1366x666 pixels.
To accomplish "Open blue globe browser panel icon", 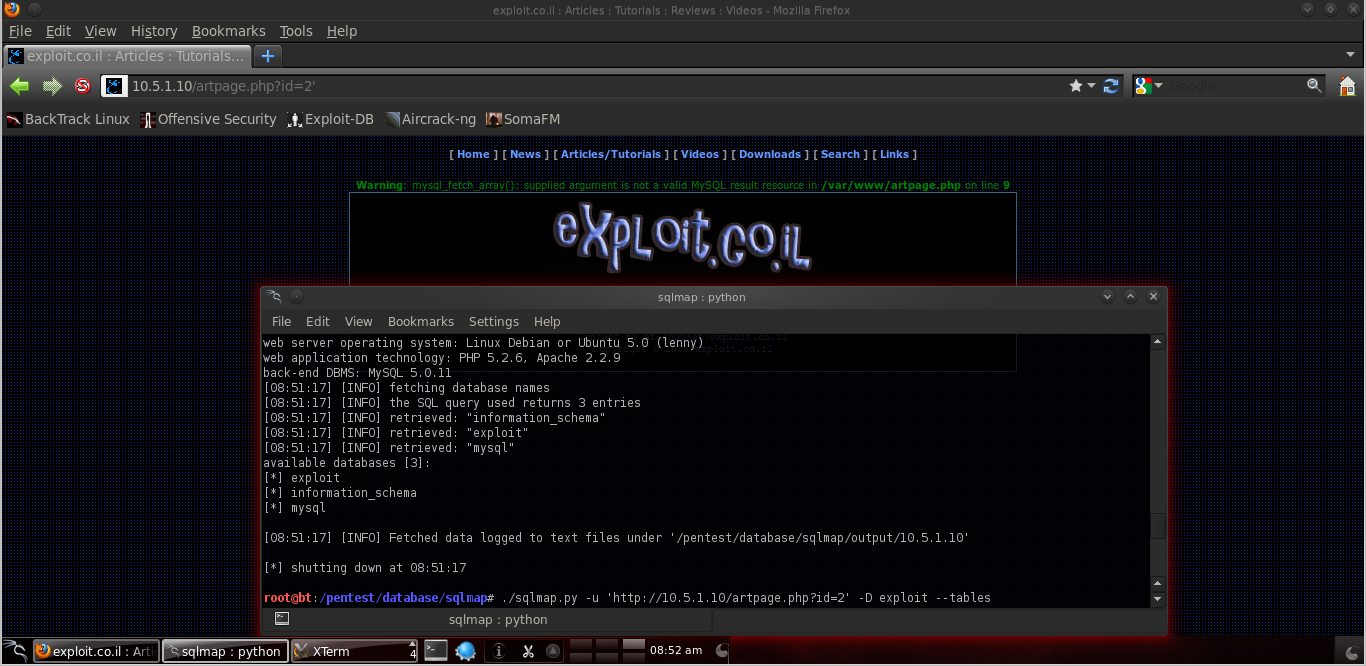I will 465,651.
